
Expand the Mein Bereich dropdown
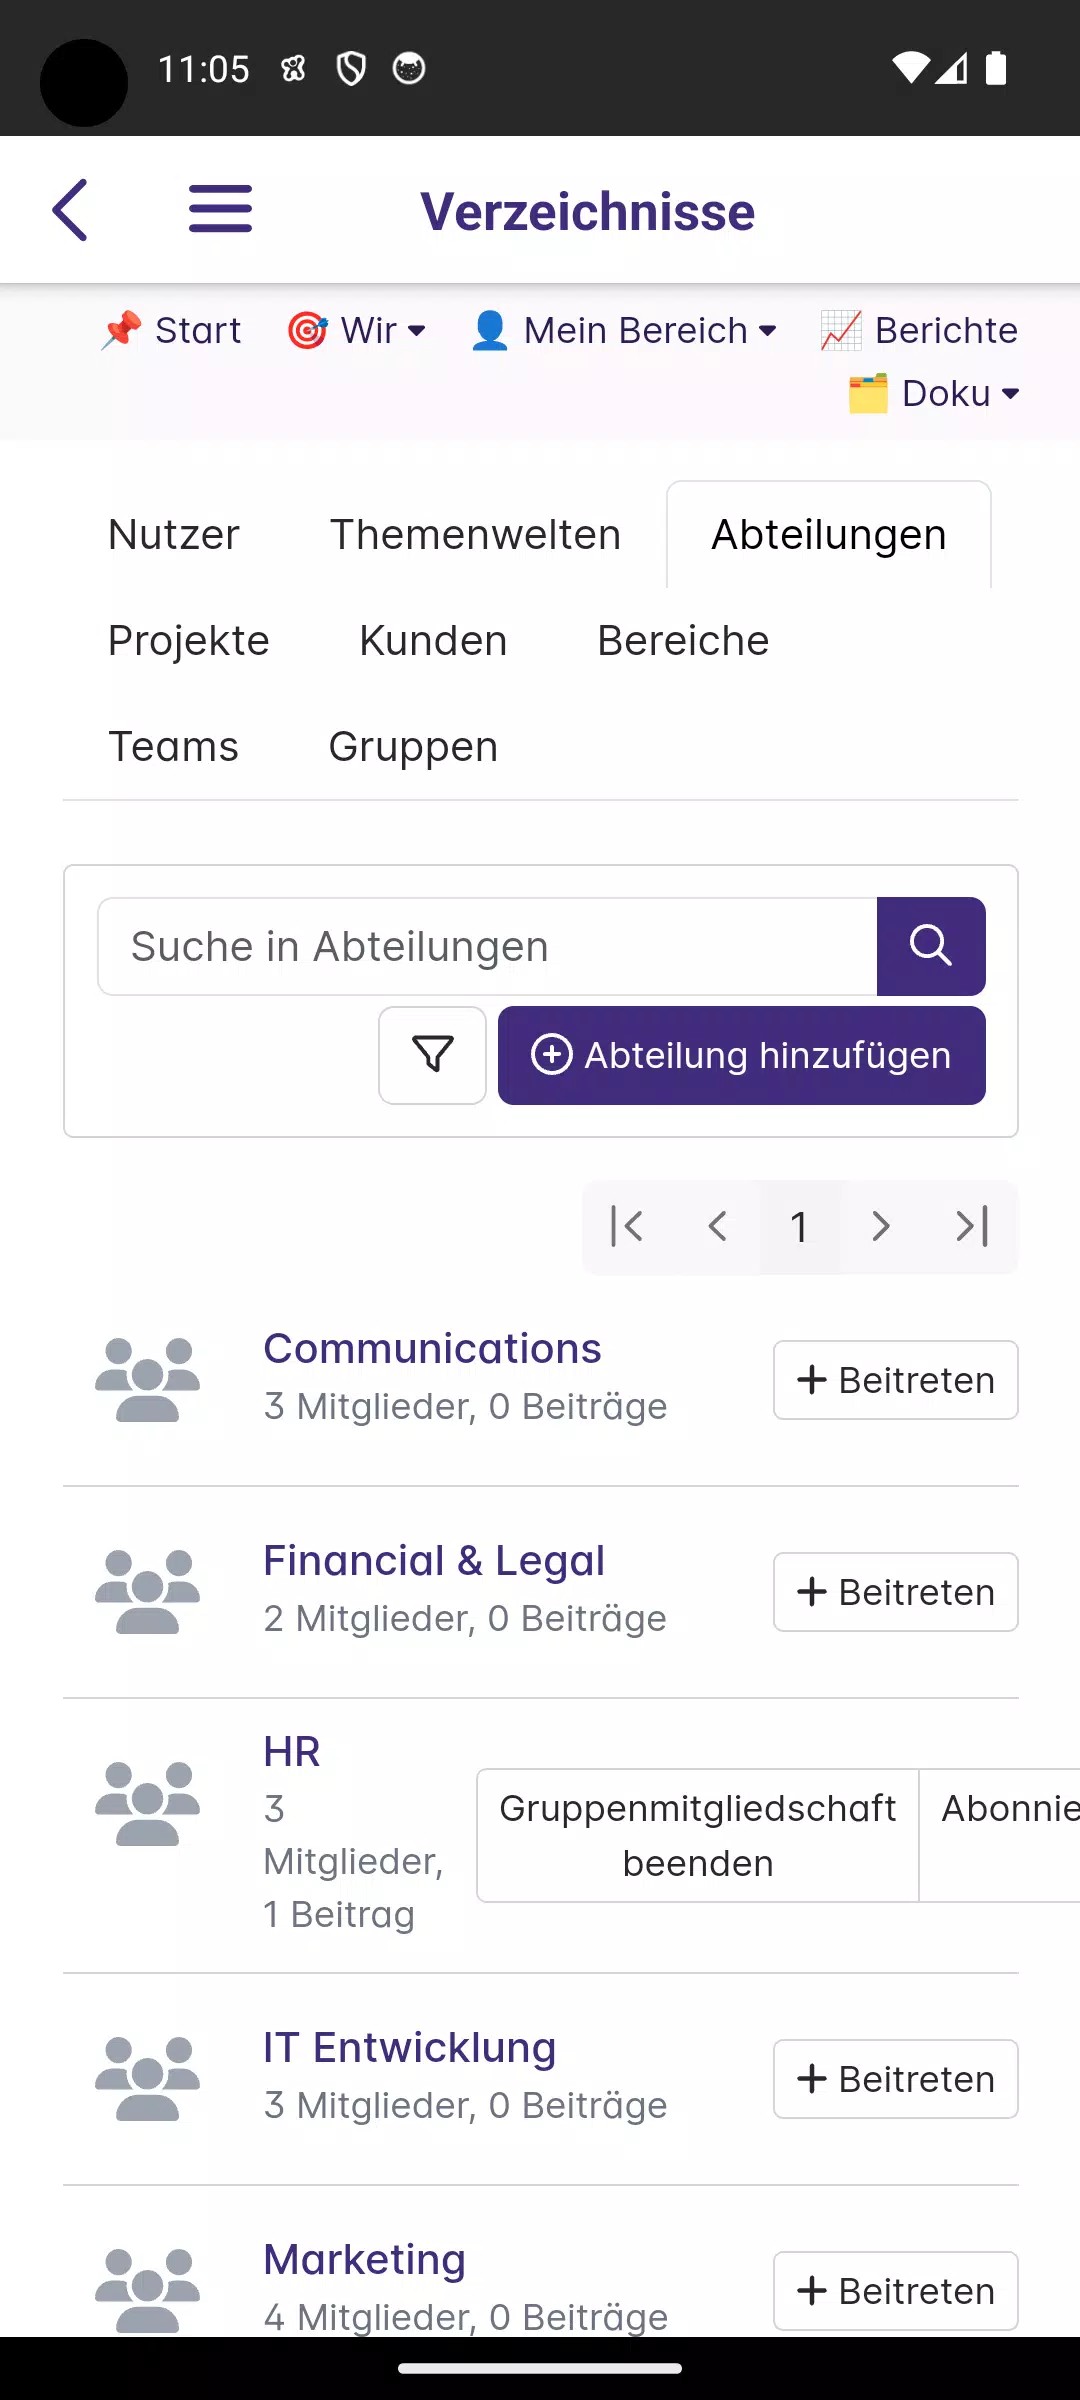[x=624, y=330]
